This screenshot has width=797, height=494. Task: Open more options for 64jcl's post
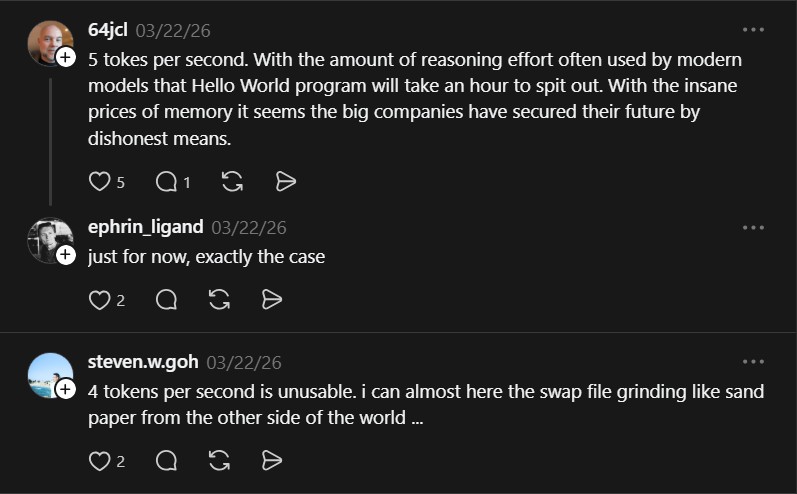pos(753,30)
